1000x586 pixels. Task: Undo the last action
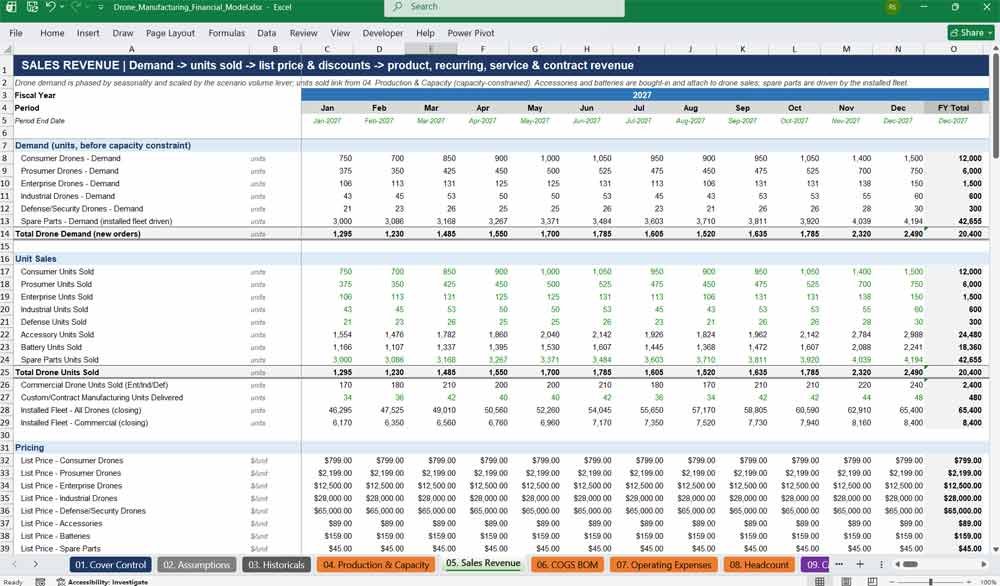coord(50,7)
